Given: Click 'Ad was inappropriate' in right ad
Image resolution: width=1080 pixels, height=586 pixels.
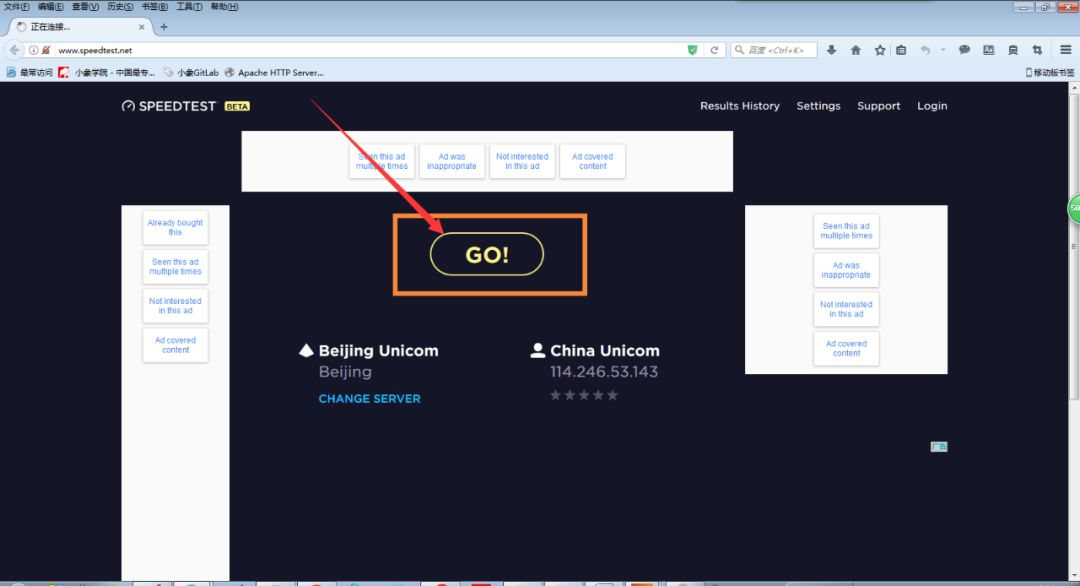Looking at the screenshot, I should [846, 270].
